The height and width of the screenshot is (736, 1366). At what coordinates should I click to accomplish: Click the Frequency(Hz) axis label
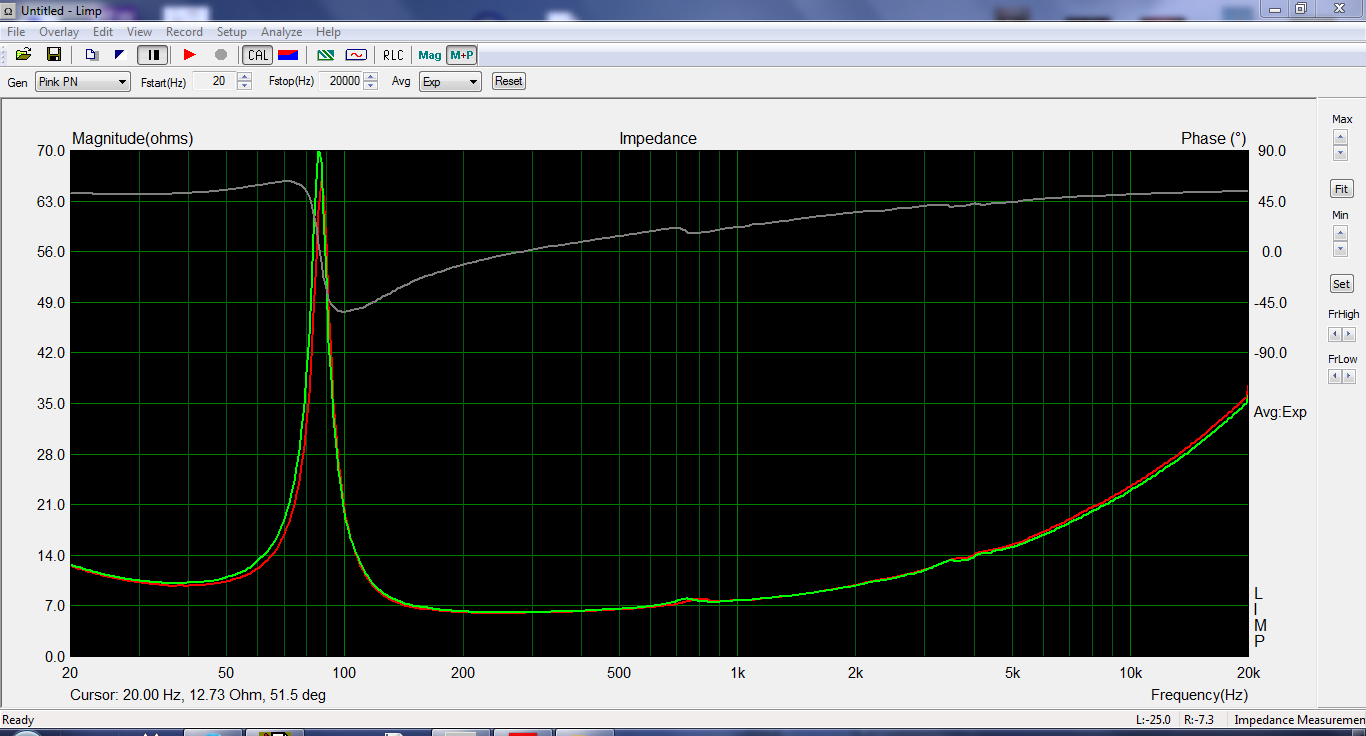click(x=1199, y=695)
